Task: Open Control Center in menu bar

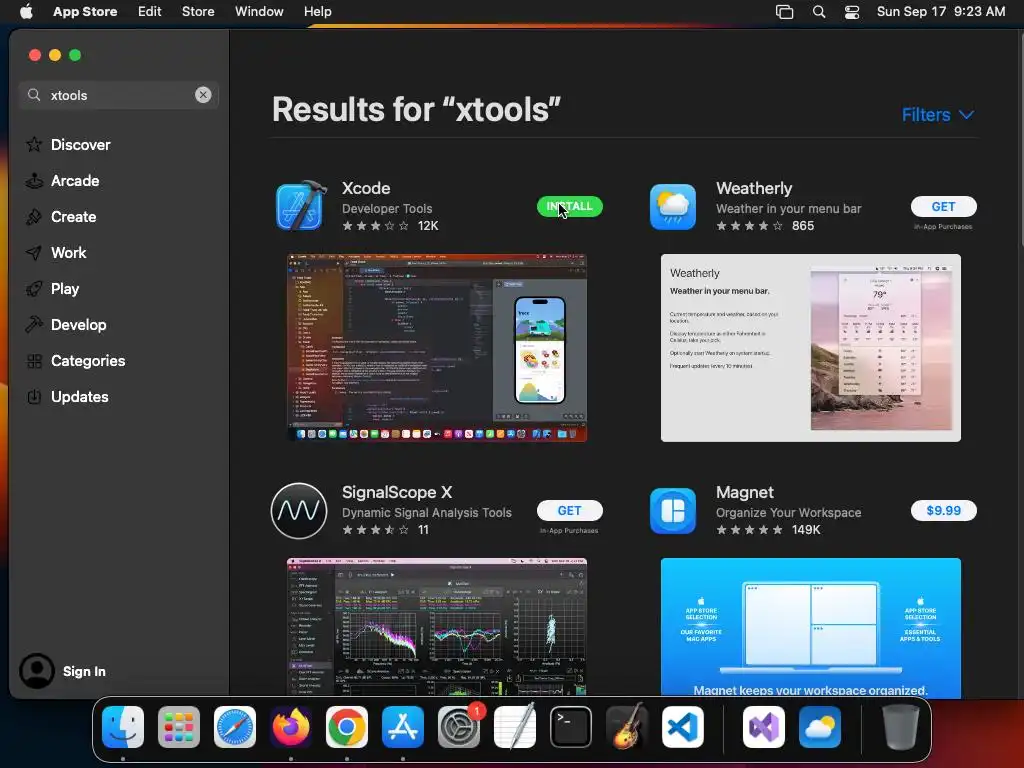Action: [x=852, y=12]
